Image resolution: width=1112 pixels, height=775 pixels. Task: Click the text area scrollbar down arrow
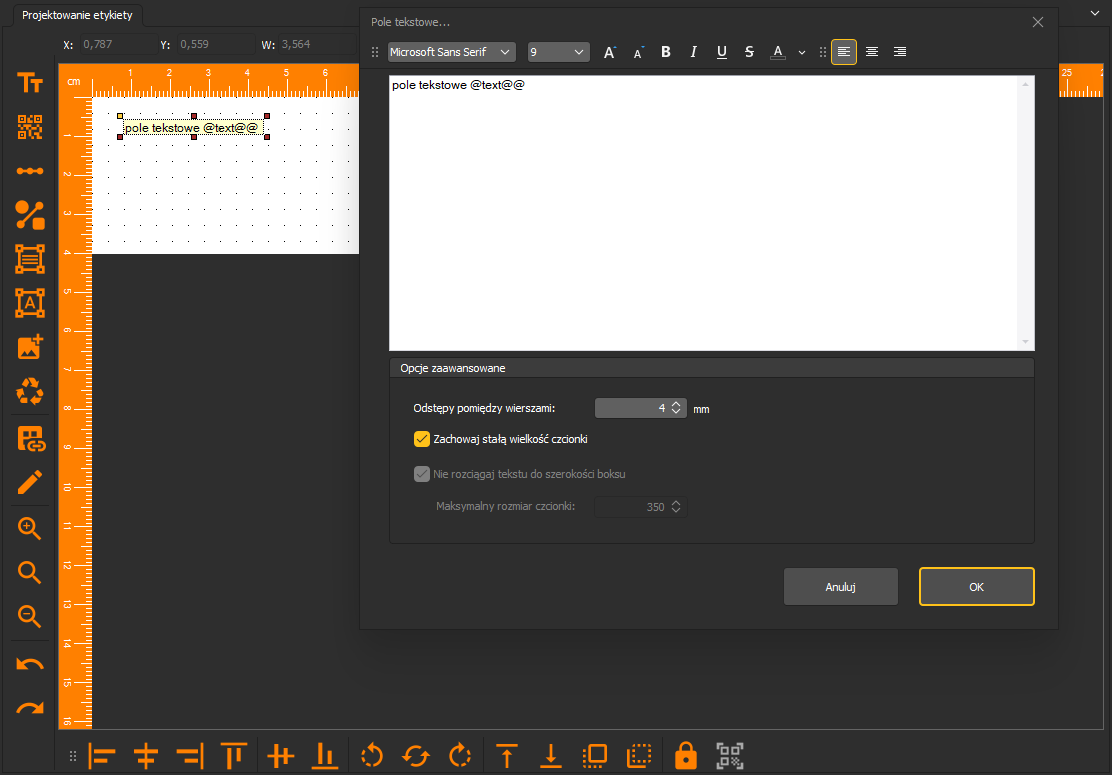(1025, 342)
